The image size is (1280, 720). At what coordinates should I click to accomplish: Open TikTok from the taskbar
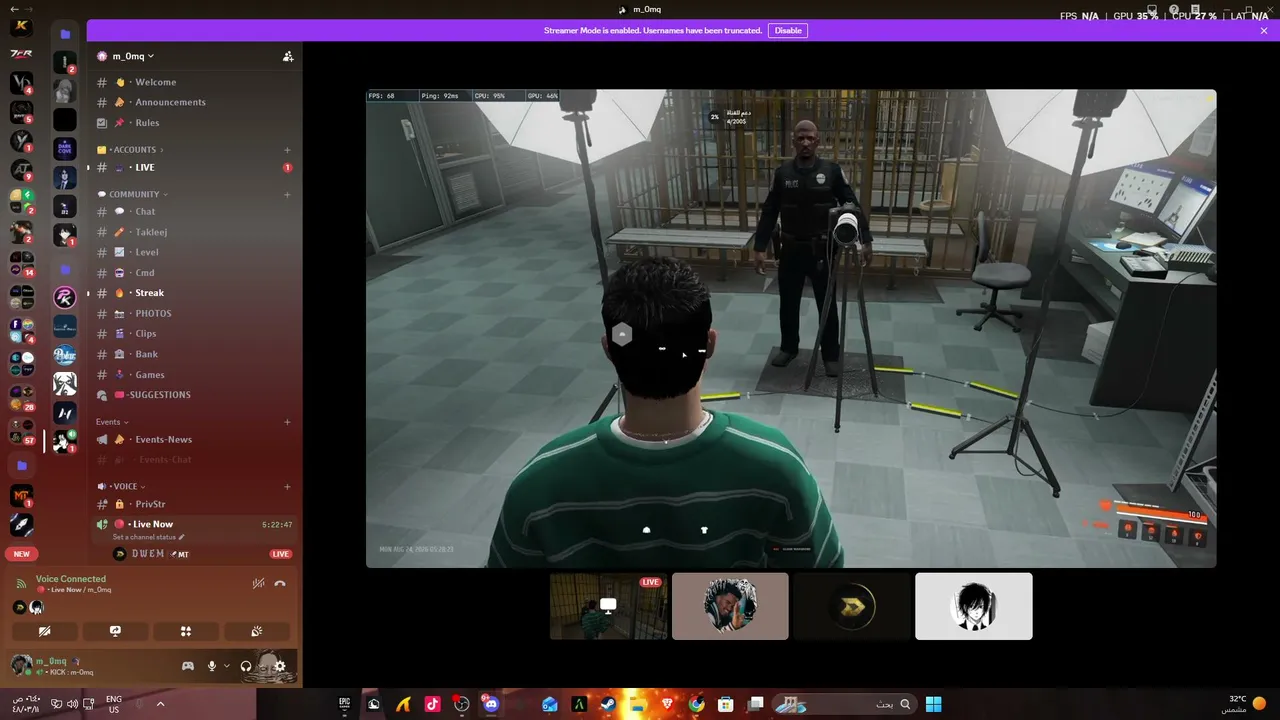(432, 704)
